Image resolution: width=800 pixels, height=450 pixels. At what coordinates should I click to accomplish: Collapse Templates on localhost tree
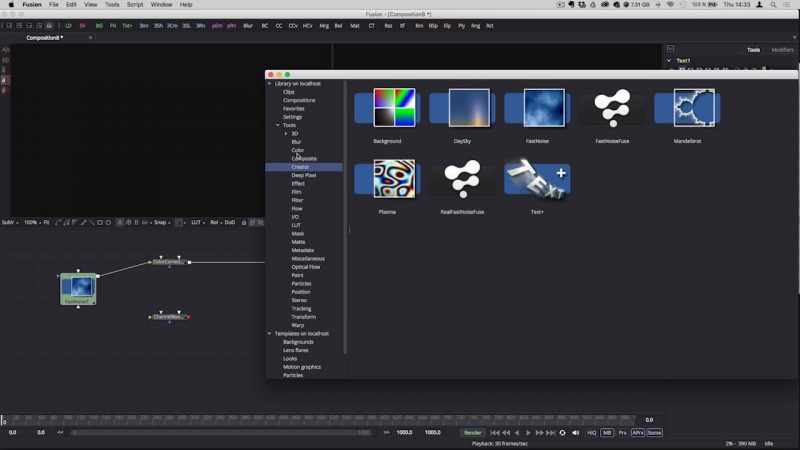point(270,334)
